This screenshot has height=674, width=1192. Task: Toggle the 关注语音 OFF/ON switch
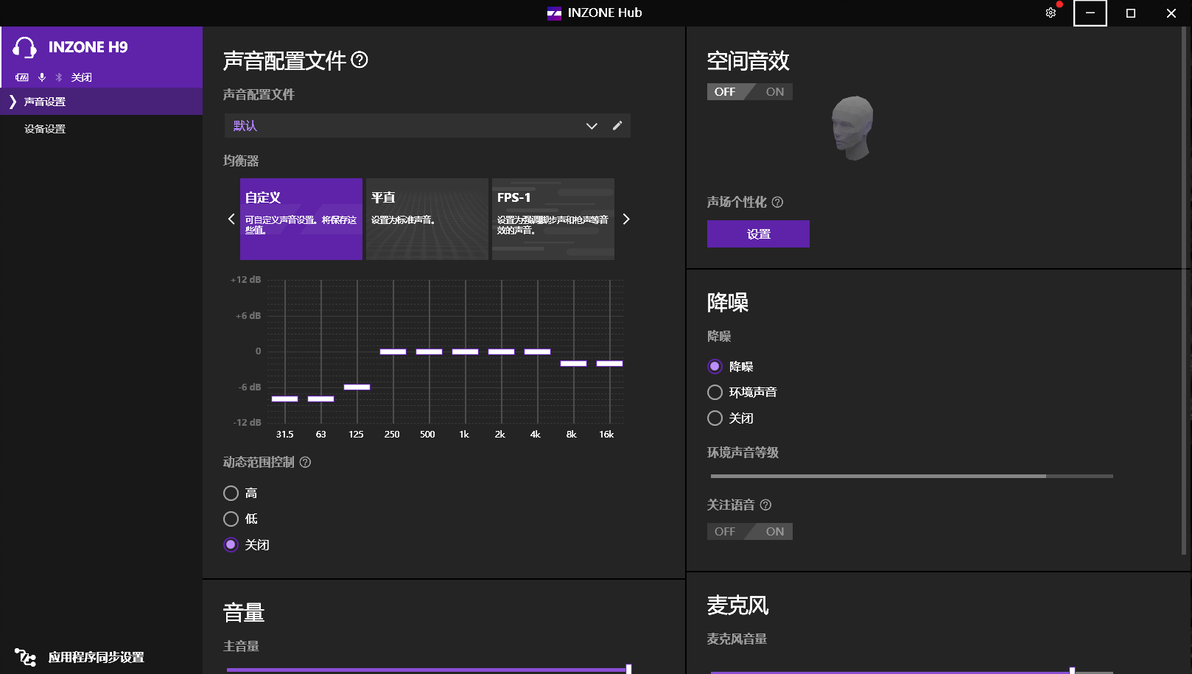click(750, 531)
